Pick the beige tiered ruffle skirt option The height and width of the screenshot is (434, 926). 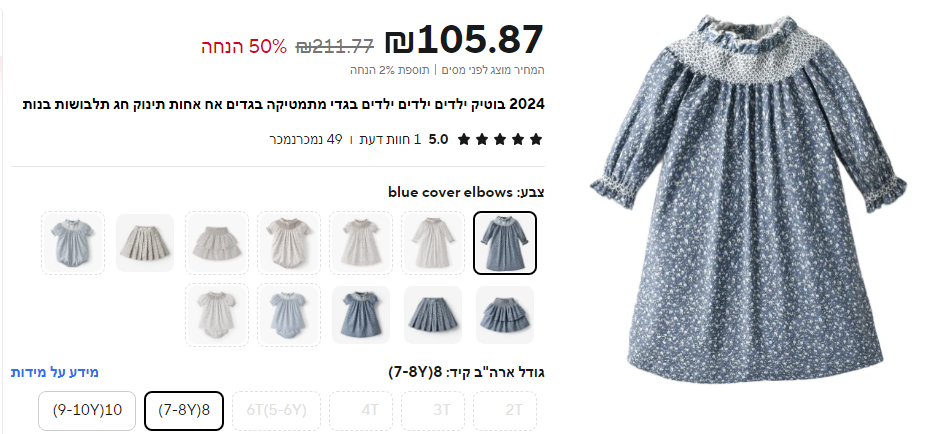click(217, 243)
